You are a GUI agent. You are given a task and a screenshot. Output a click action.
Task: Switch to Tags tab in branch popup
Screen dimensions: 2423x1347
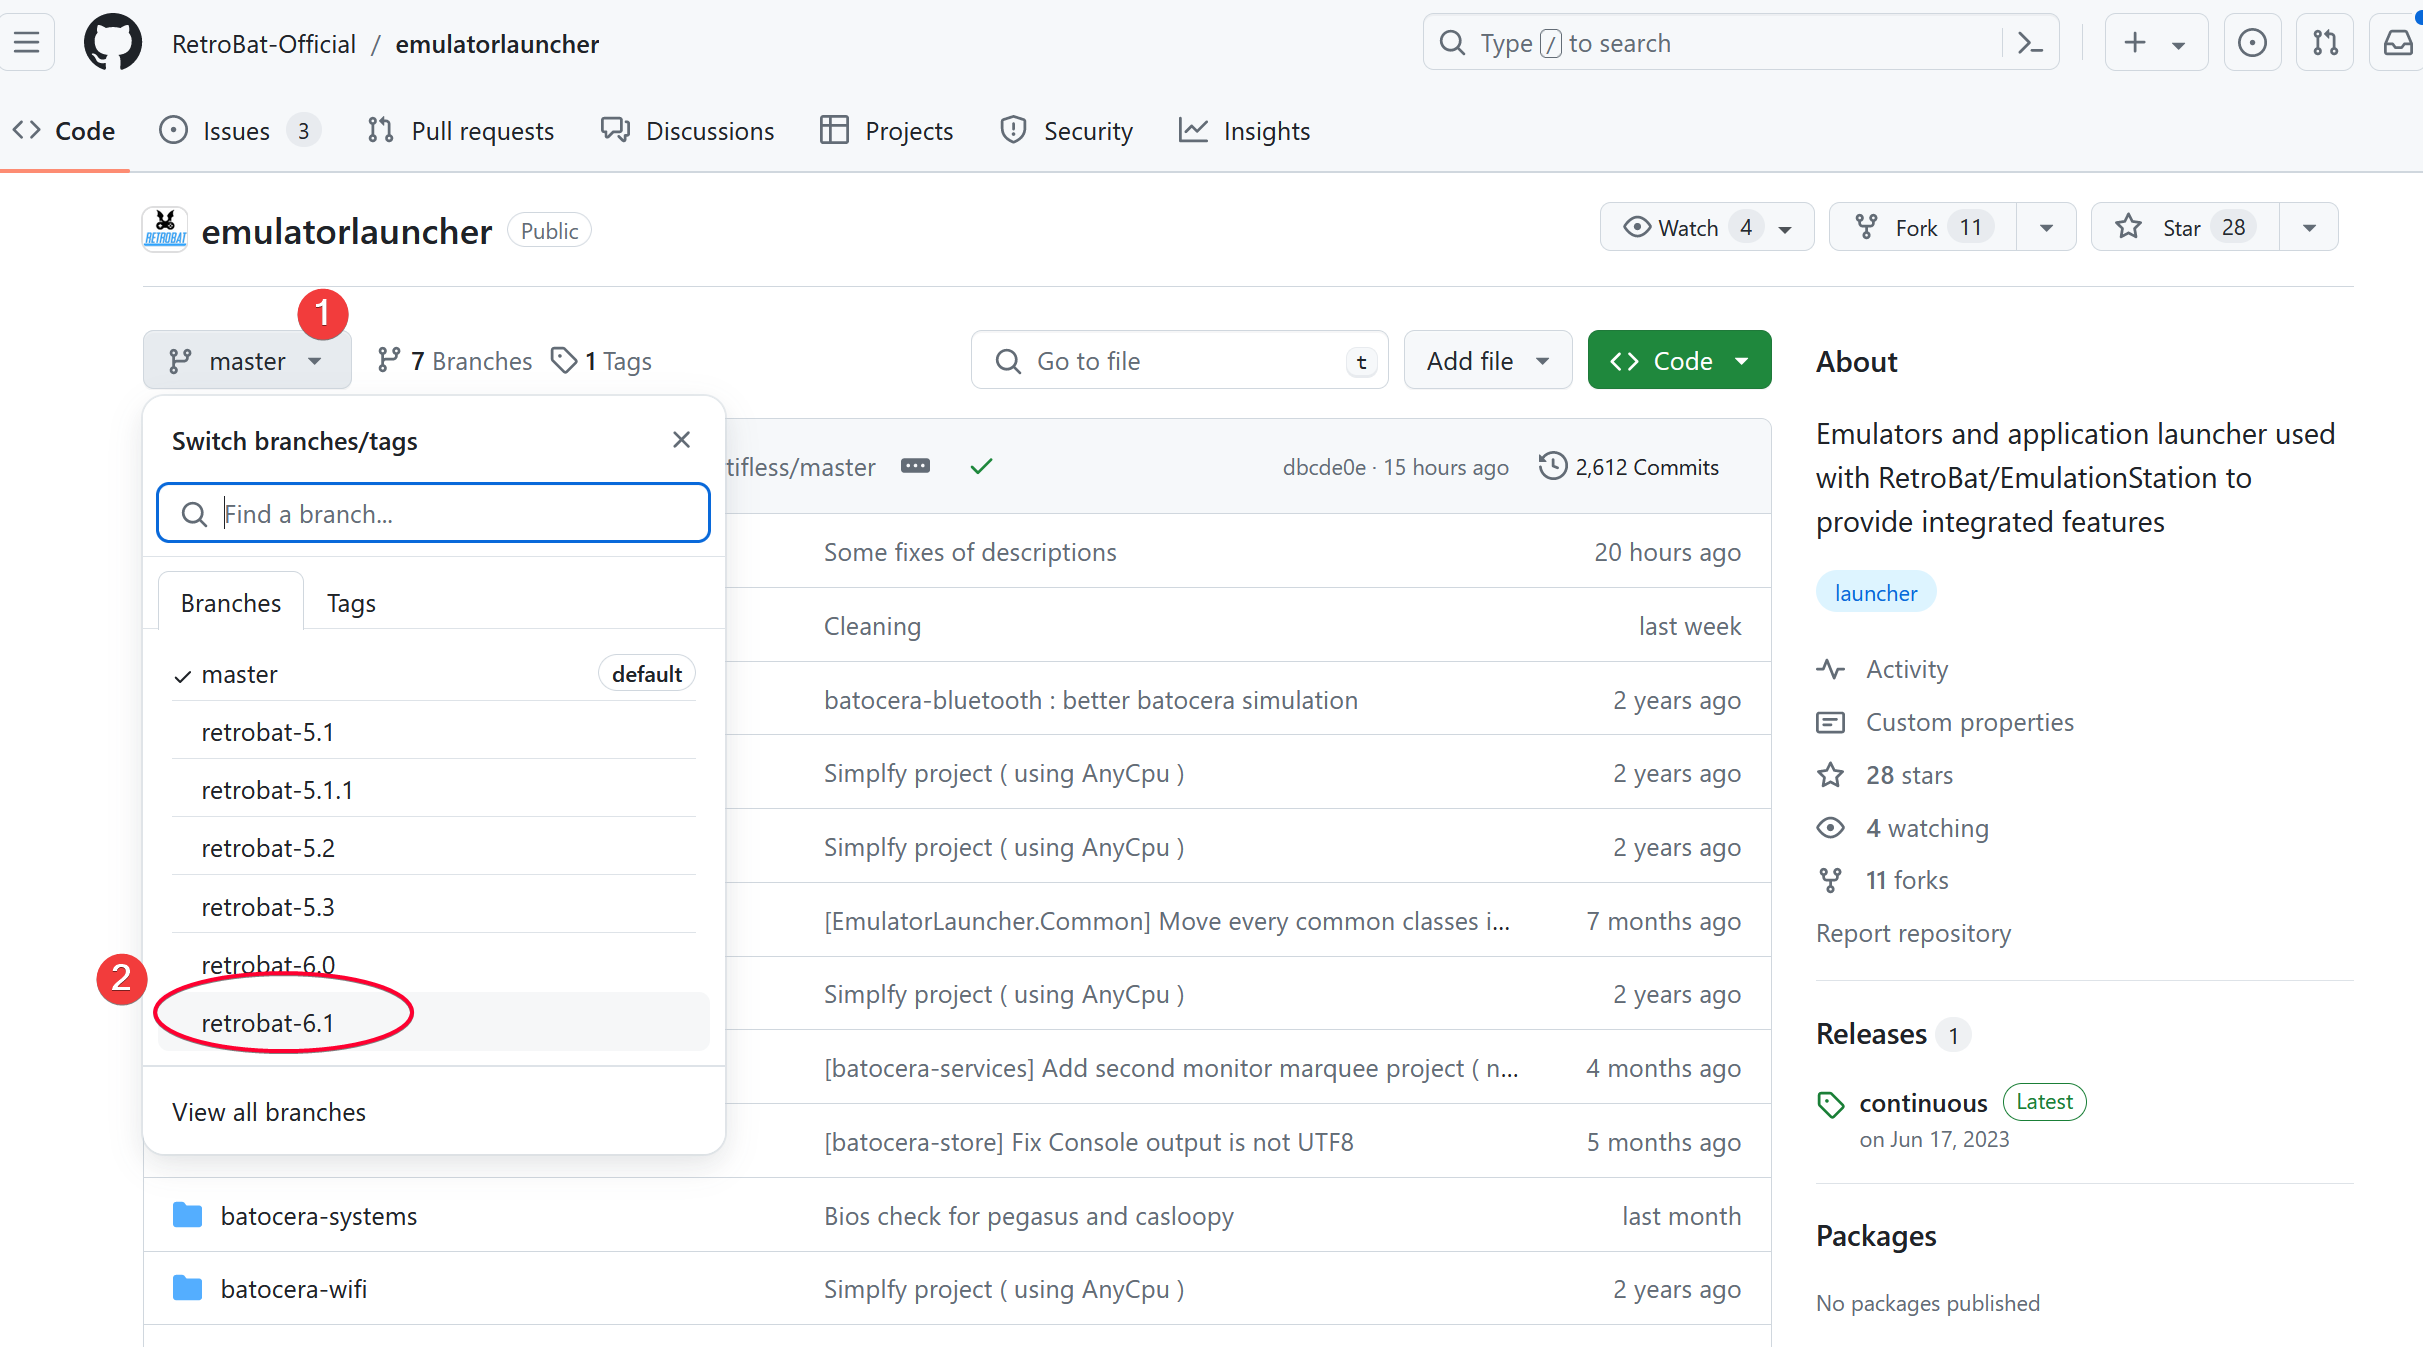351,603
